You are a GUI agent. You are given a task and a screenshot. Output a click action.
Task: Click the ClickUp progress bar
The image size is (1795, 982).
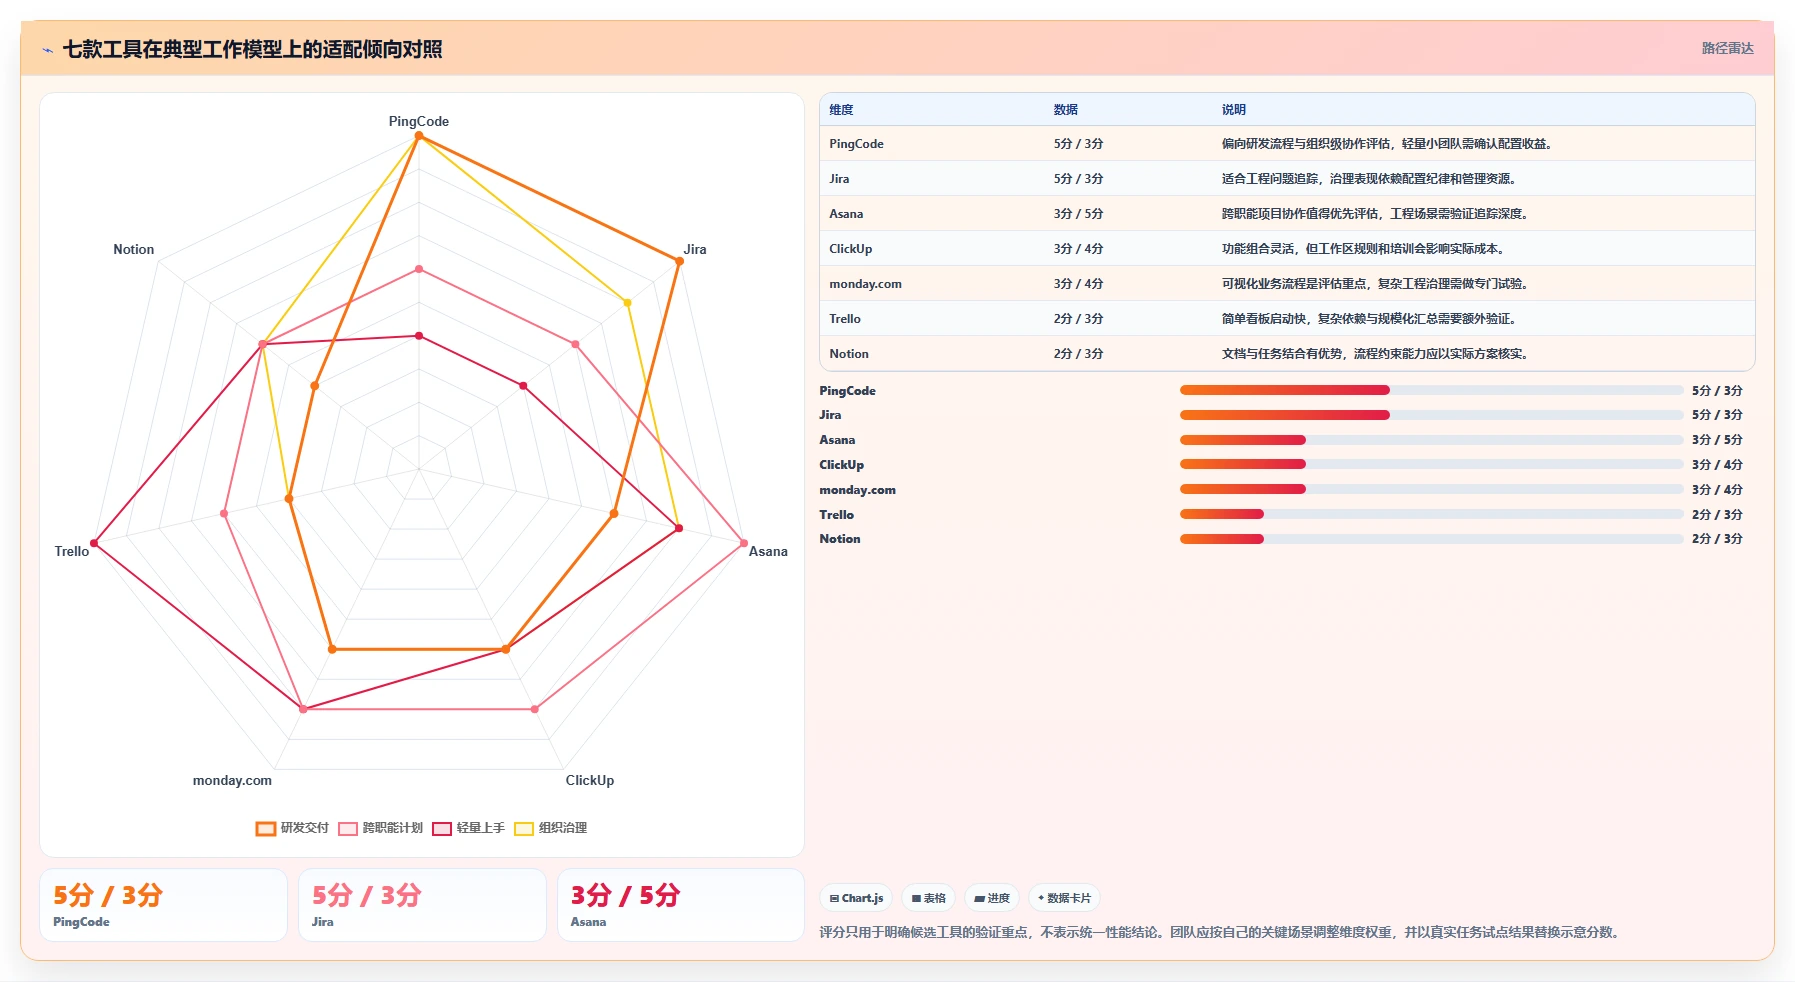1432,464
